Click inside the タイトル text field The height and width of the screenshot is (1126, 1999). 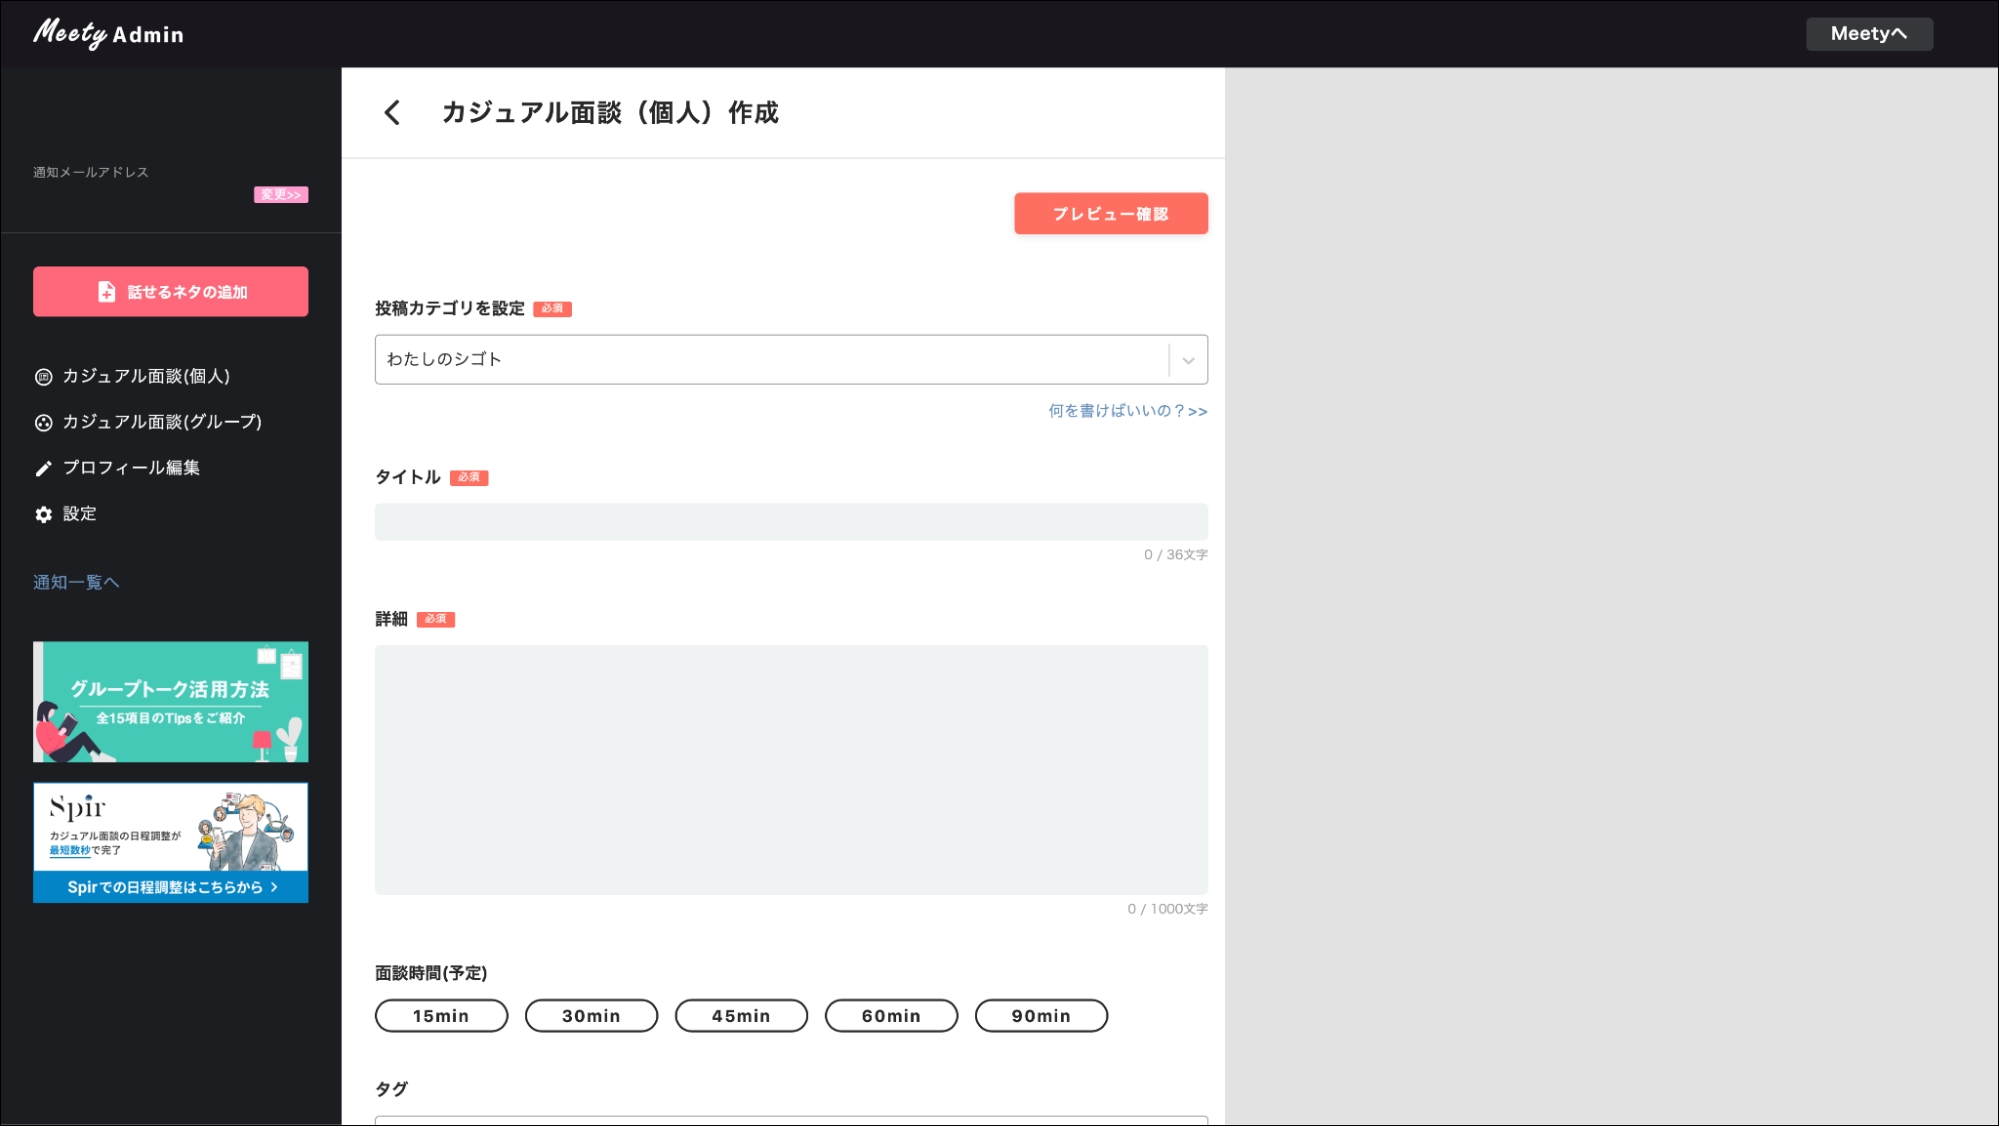click(791, 521)
